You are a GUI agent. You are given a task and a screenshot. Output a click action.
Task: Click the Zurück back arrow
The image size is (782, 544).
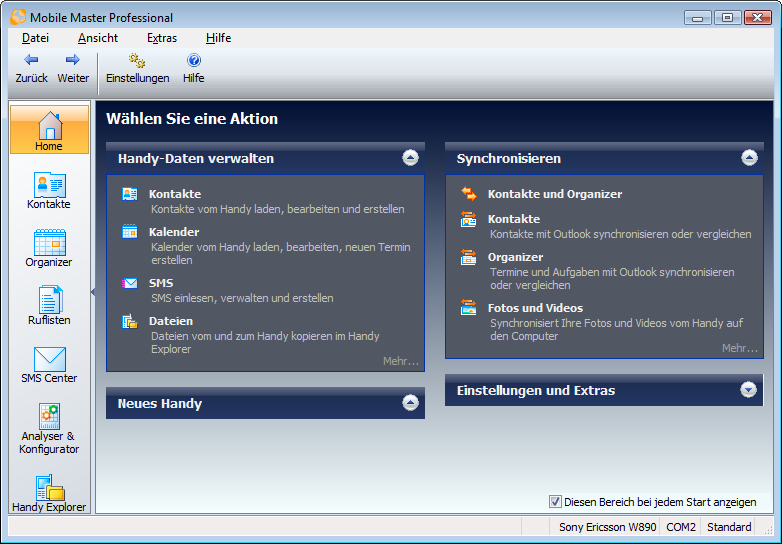click(31, 67)
